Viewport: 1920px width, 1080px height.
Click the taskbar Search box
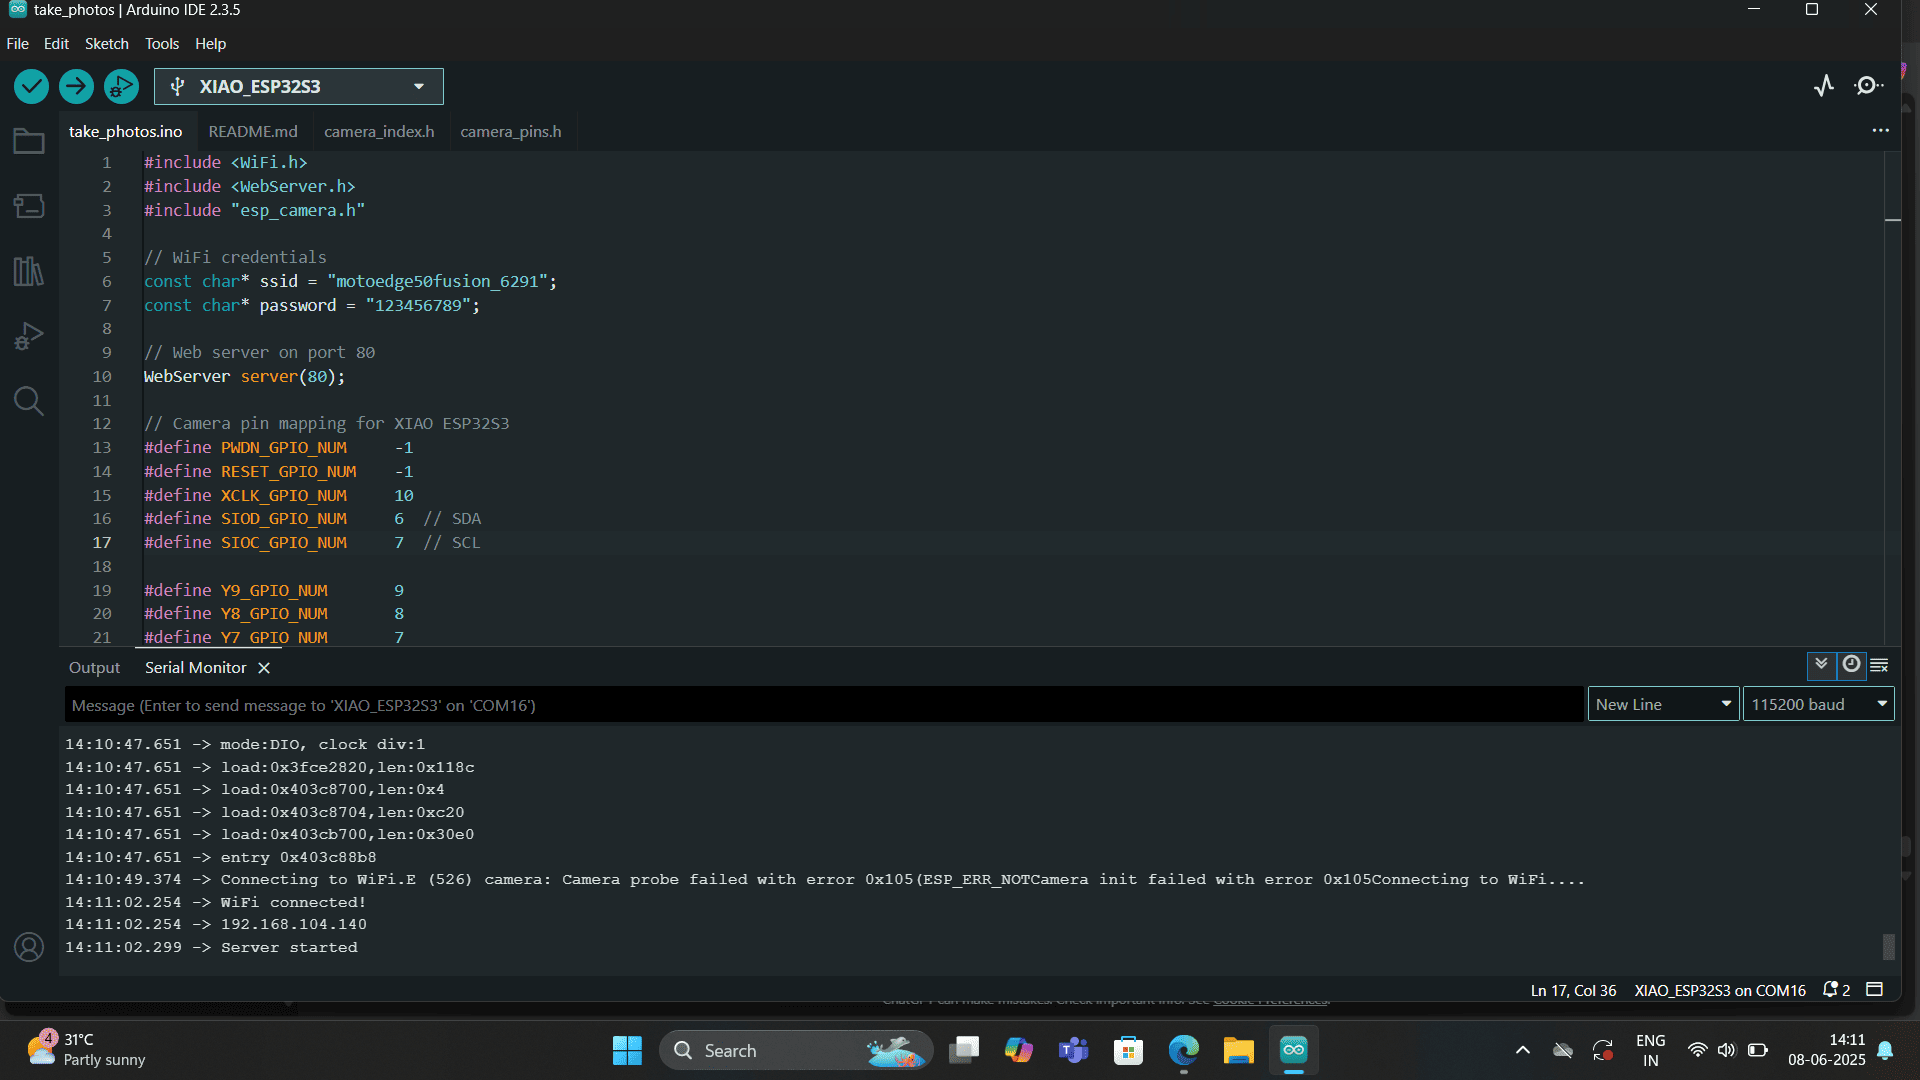(796, 1051)
